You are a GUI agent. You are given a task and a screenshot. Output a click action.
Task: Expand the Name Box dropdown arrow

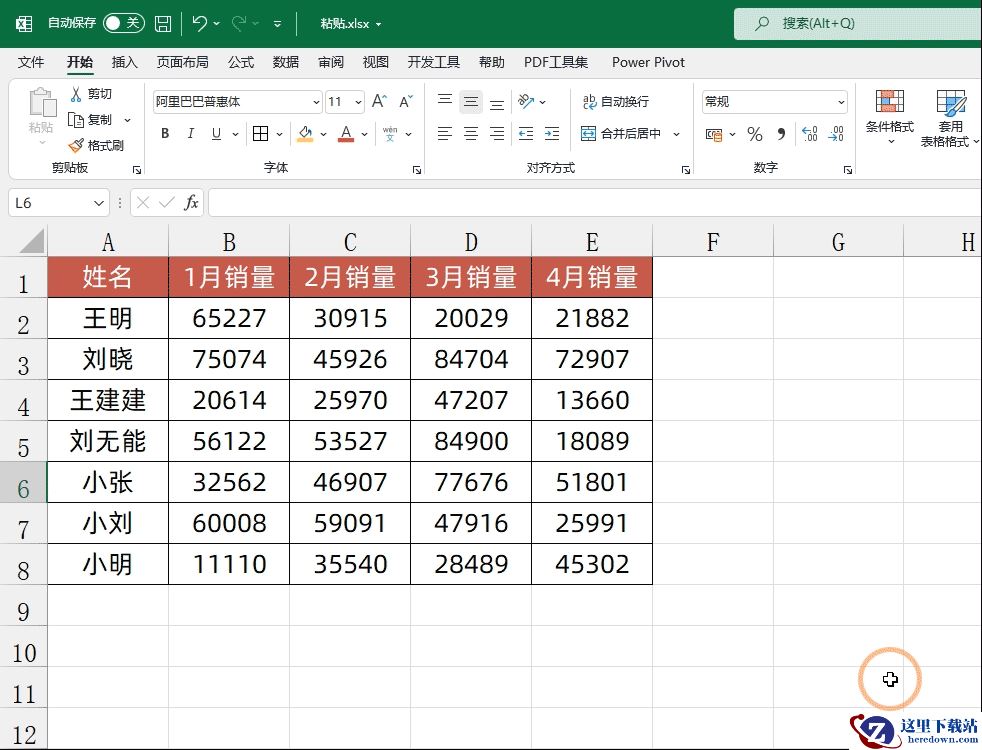(x=98, y=203)
